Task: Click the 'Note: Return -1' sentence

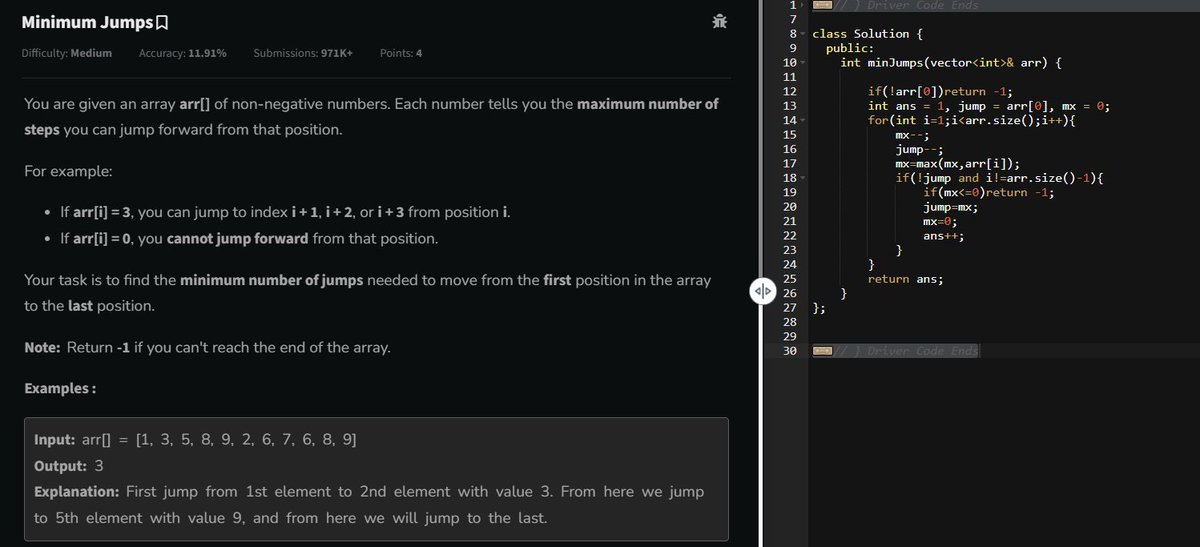Action: [207, 350]
